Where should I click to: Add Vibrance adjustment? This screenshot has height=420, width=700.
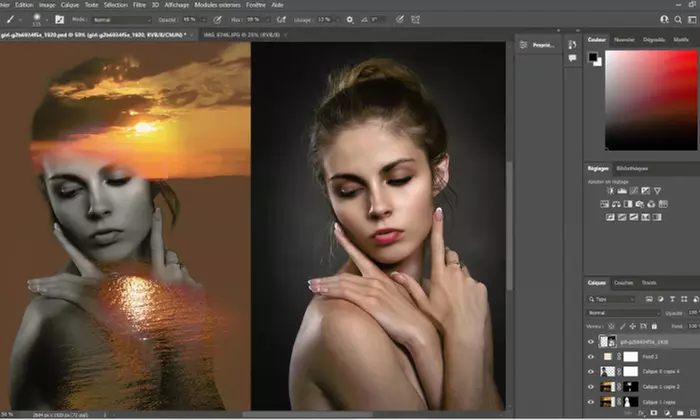657,191
